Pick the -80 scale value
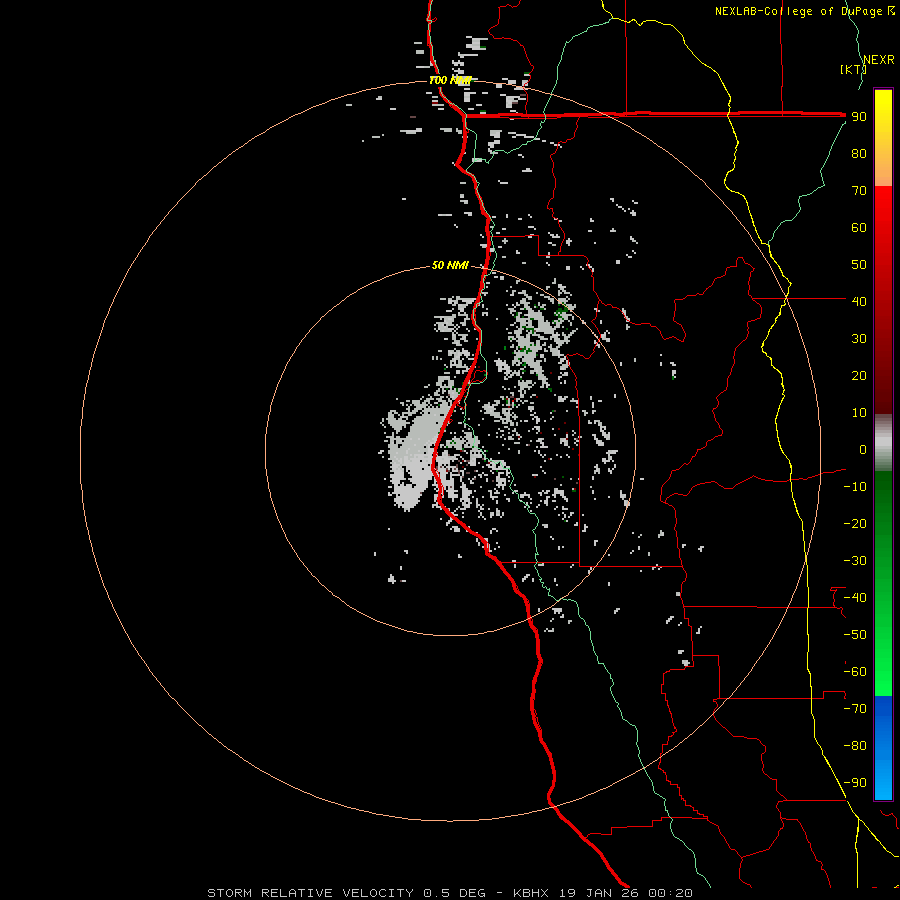900x900 pixels. (855, 746)
